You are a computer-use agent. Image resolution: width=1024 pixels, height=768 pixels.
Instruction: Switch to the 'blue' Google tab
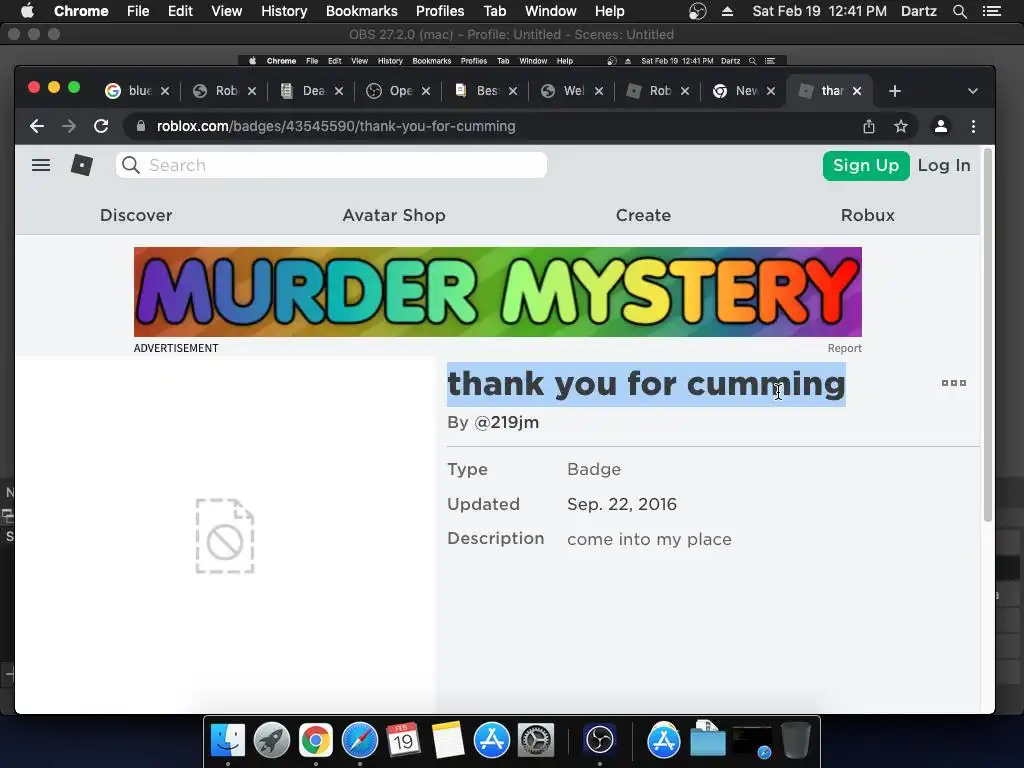[129, 91]
